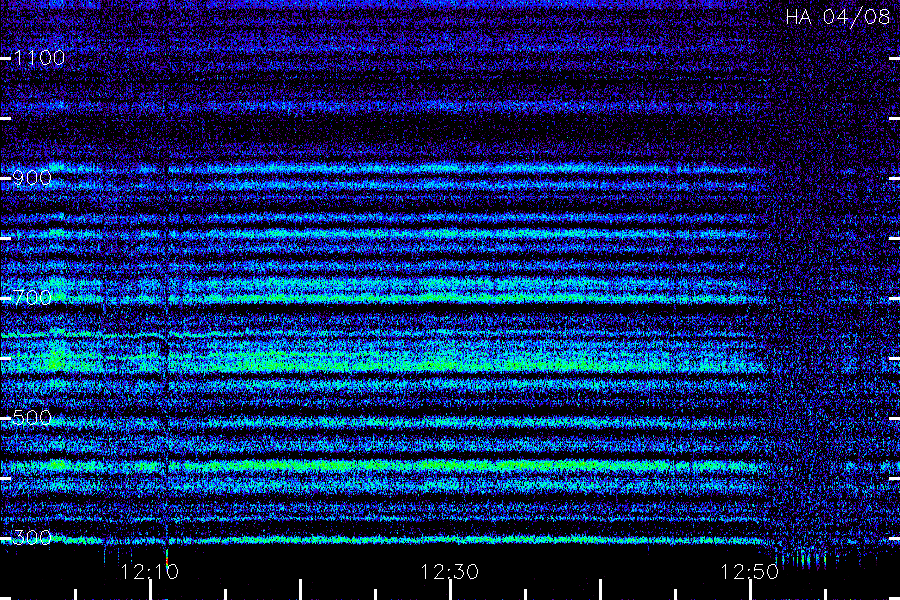Click the 12:30 time axis label
The height and width of the screenshot is (600, 900).
point(449,572)
